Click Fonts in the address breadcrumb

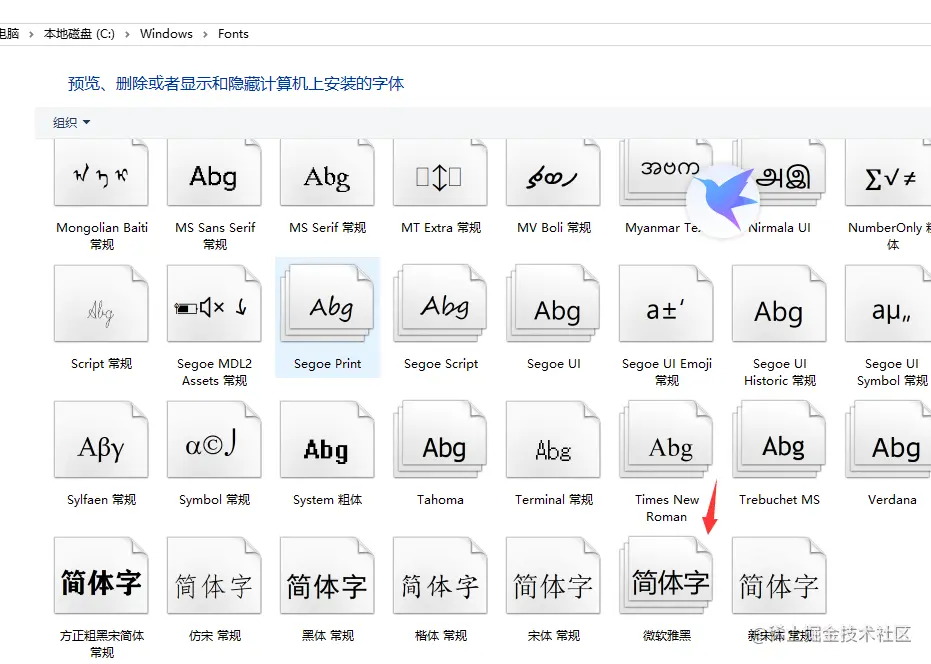[233, 34]
